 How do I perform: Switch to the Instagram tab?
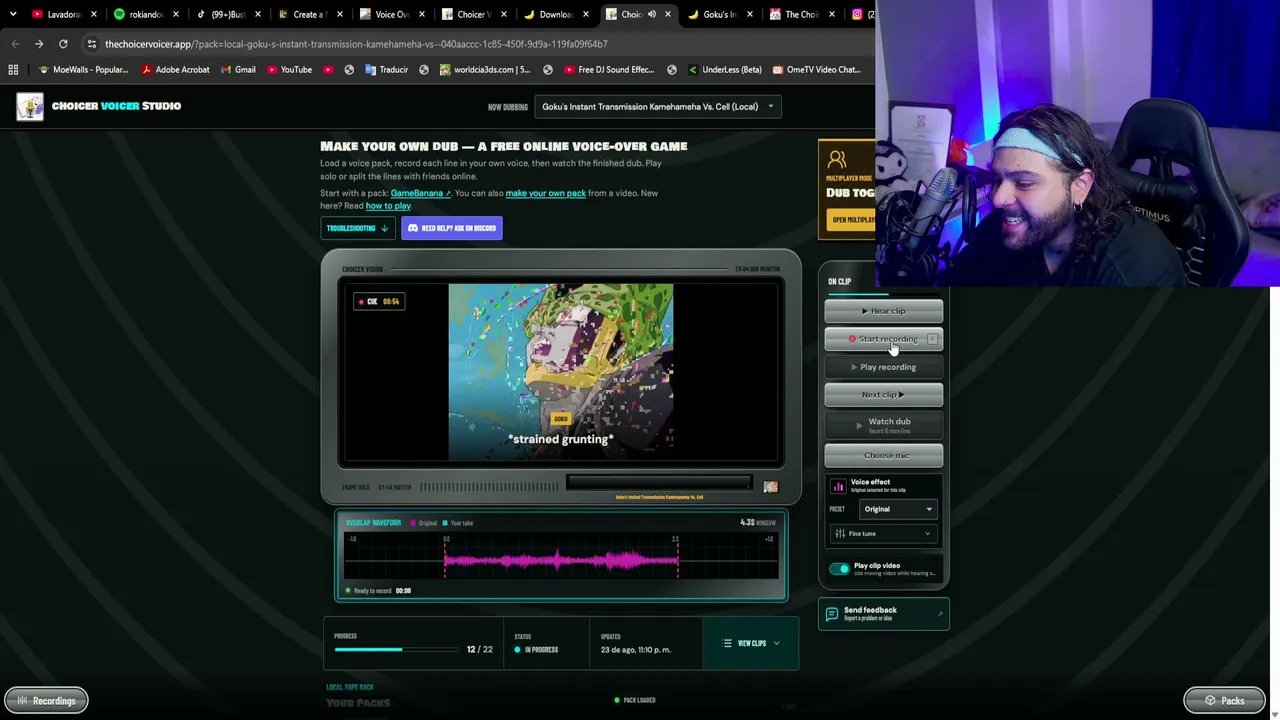pyautogui.click(x=862, y=14)
